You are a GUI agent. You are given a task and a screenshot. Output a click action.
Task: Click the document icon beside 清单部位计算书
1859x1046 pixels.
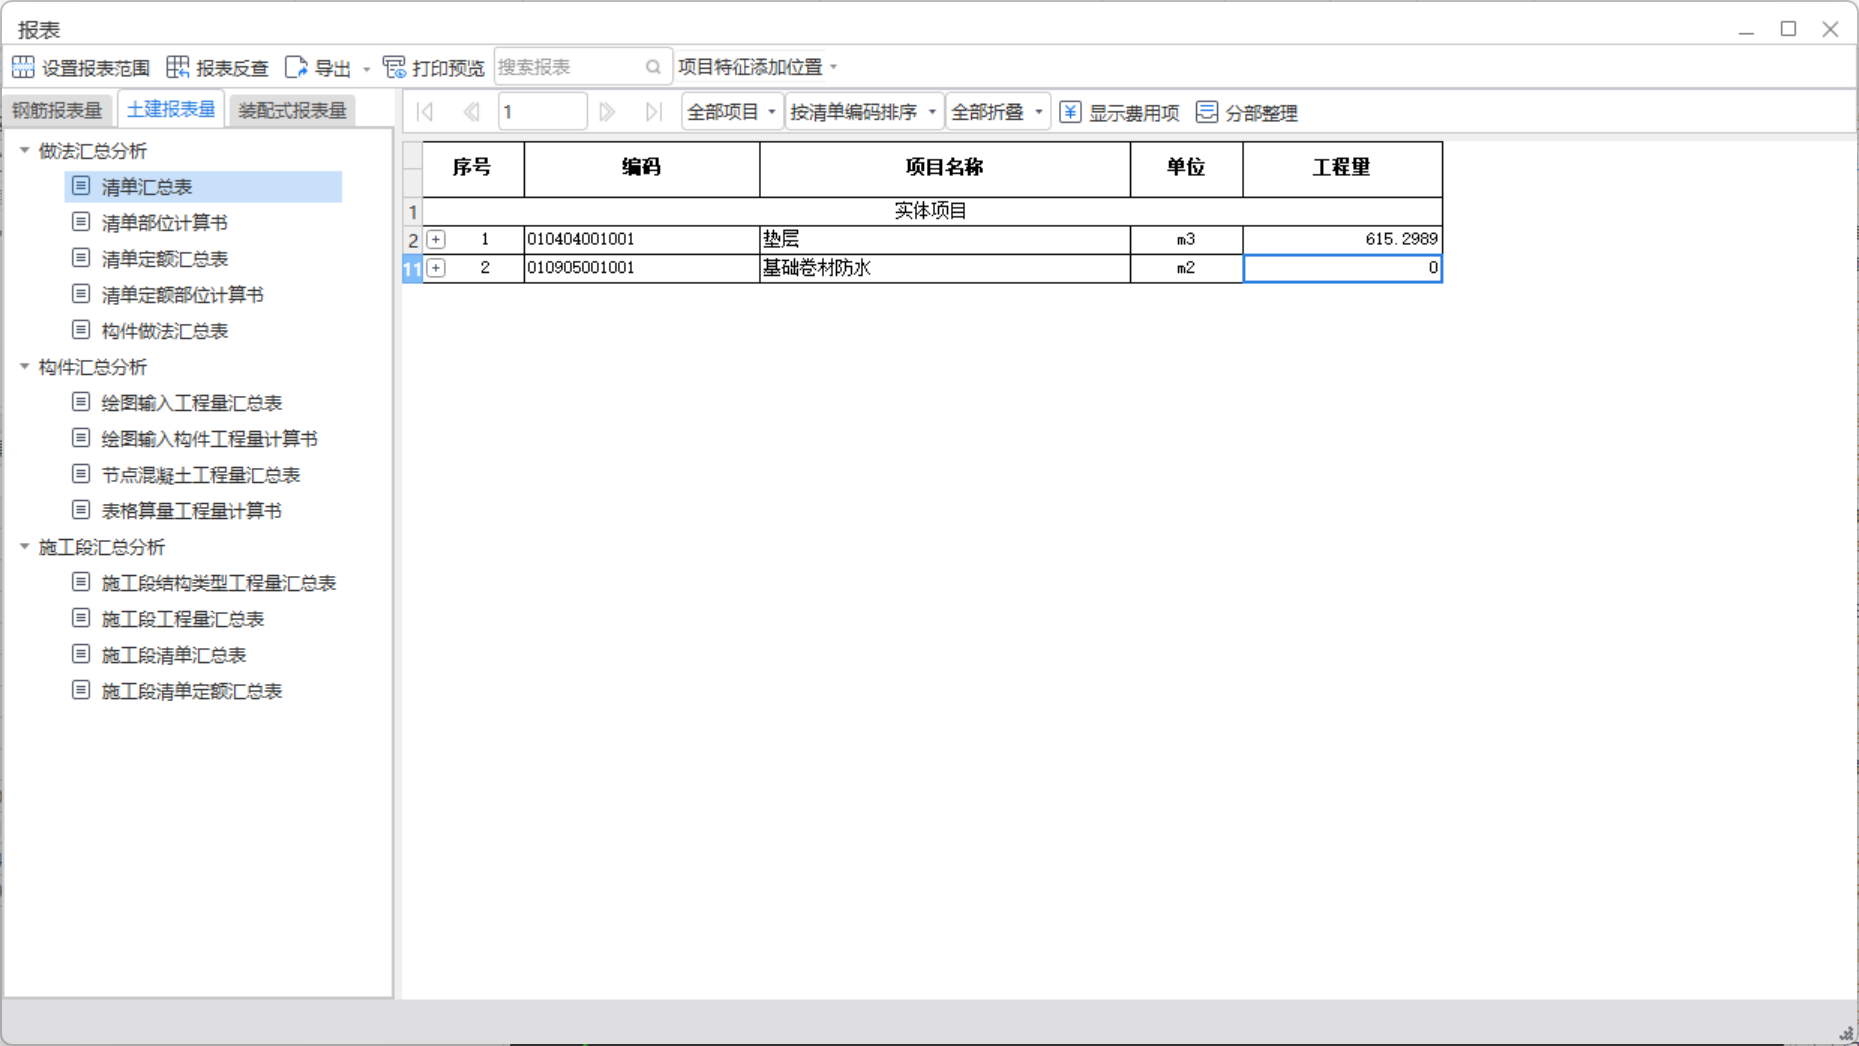click(x=81, y=222)
